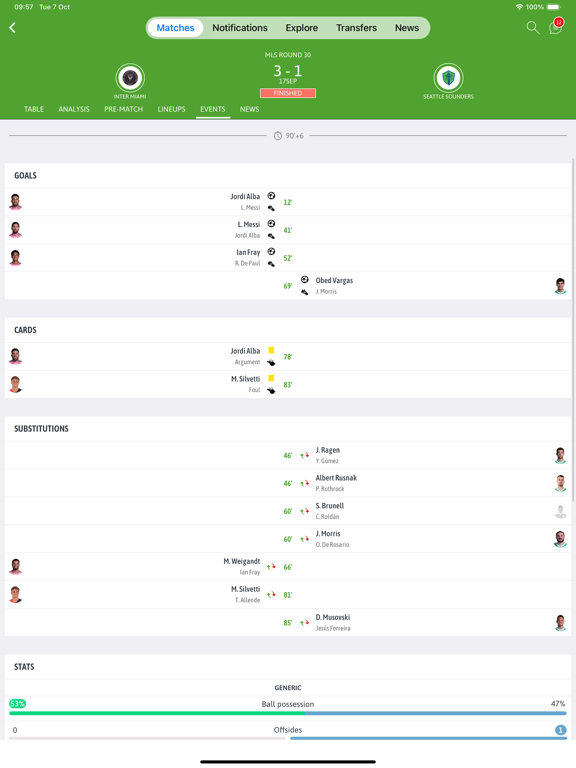
Task: Tap substitution arrows for J. Ragen
Action: pos(305,456)
